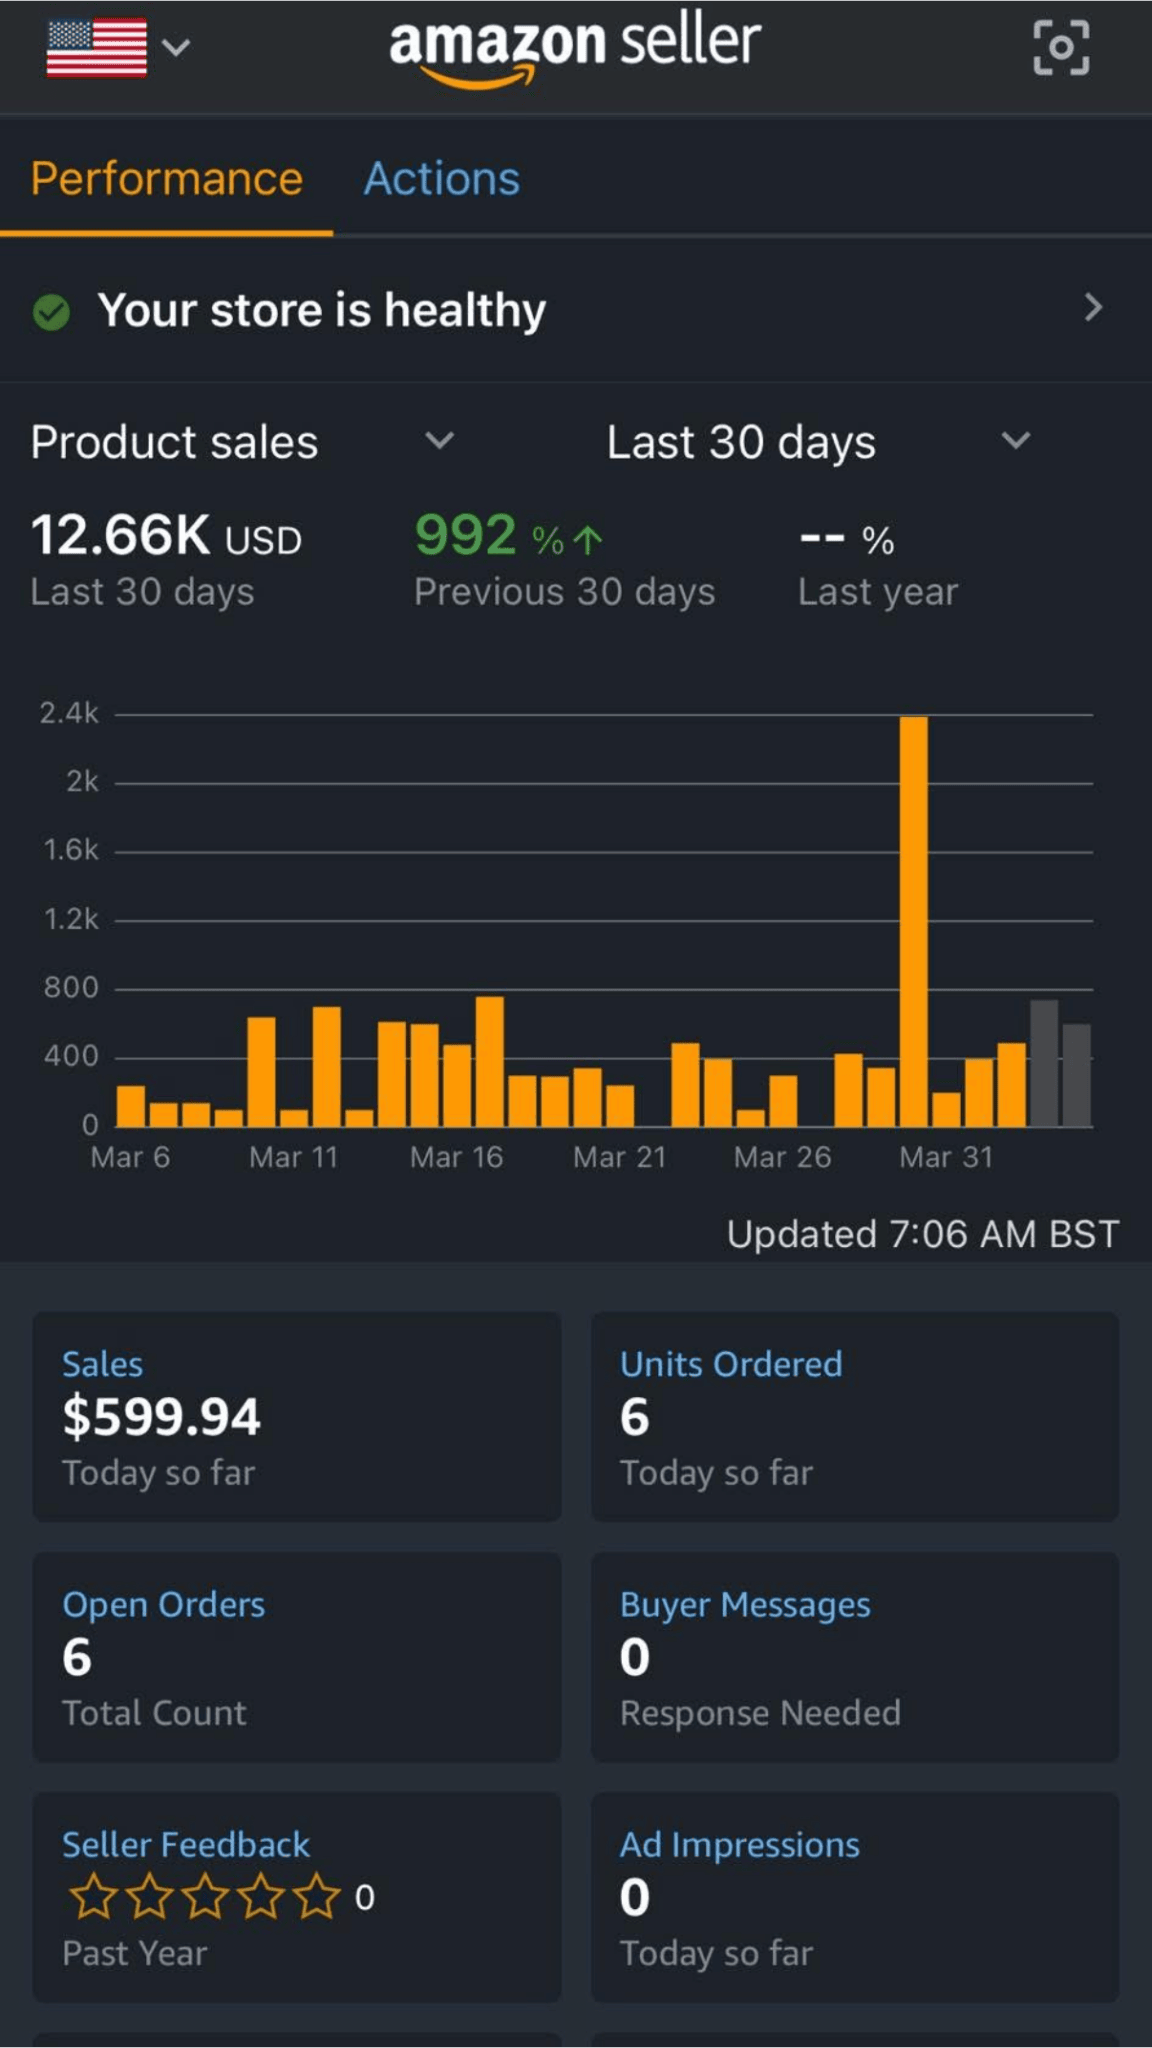Expand the Product sales metric dropdown
Screen dimensions: 1152x2048
click(x=439, y=441)
